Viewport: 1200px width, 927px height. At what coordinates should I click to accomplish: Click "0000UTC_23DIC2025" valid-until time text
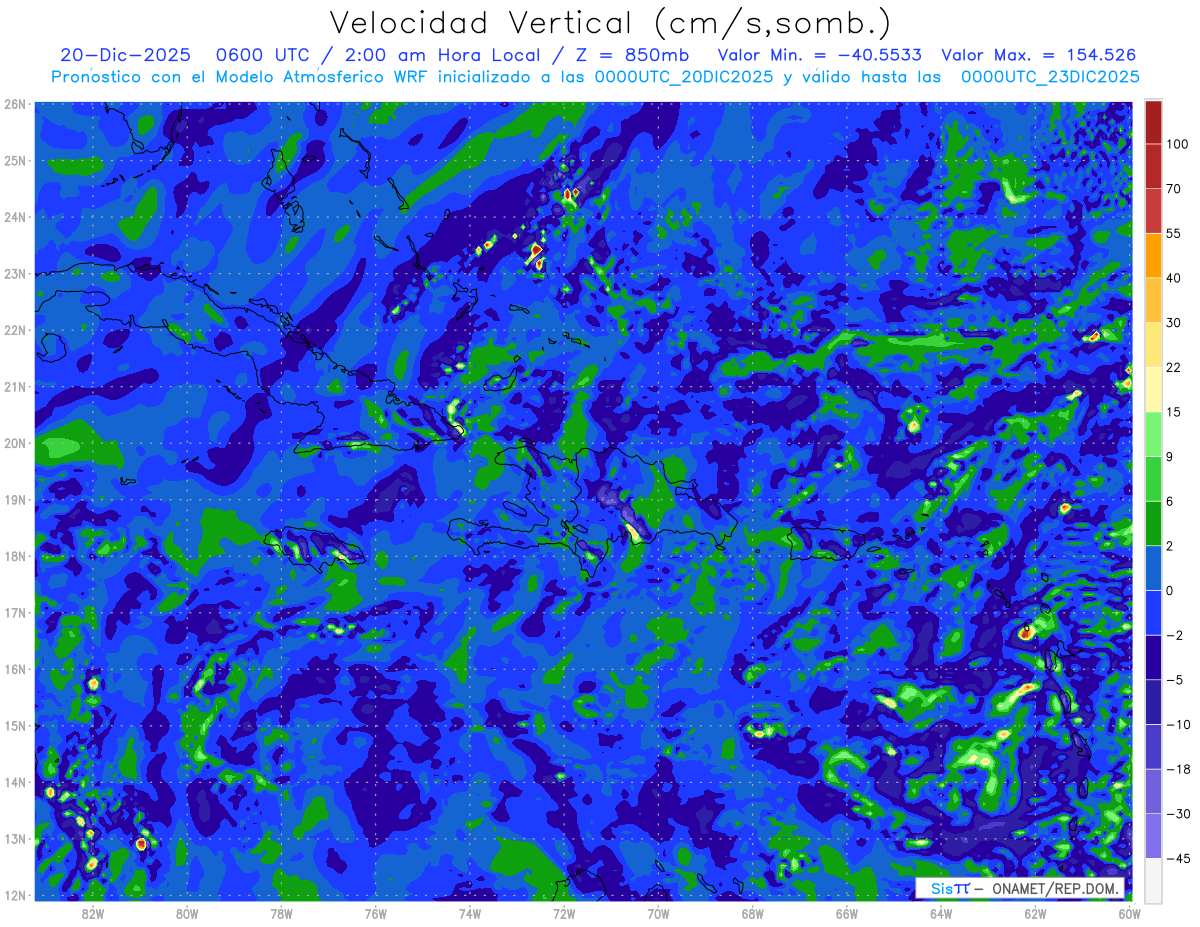[x=1050, y=77]
